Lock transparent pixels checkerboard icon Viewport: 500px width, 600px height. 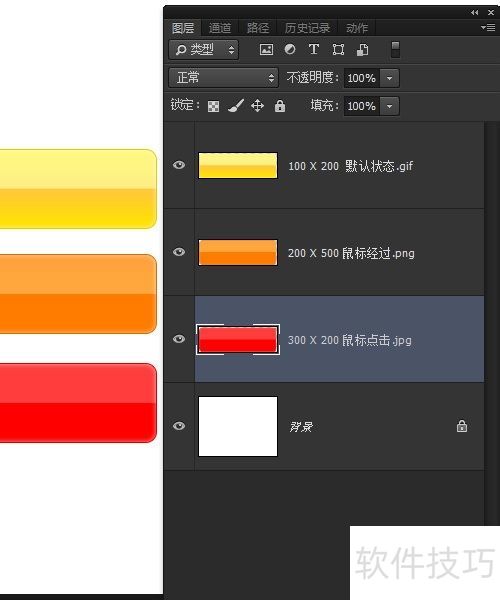(x=213, y=106)
